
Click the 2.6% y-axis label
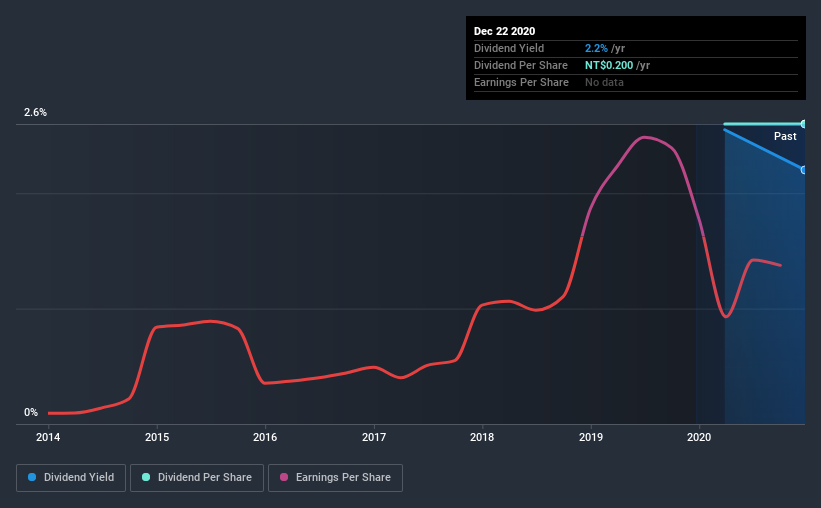35,112
